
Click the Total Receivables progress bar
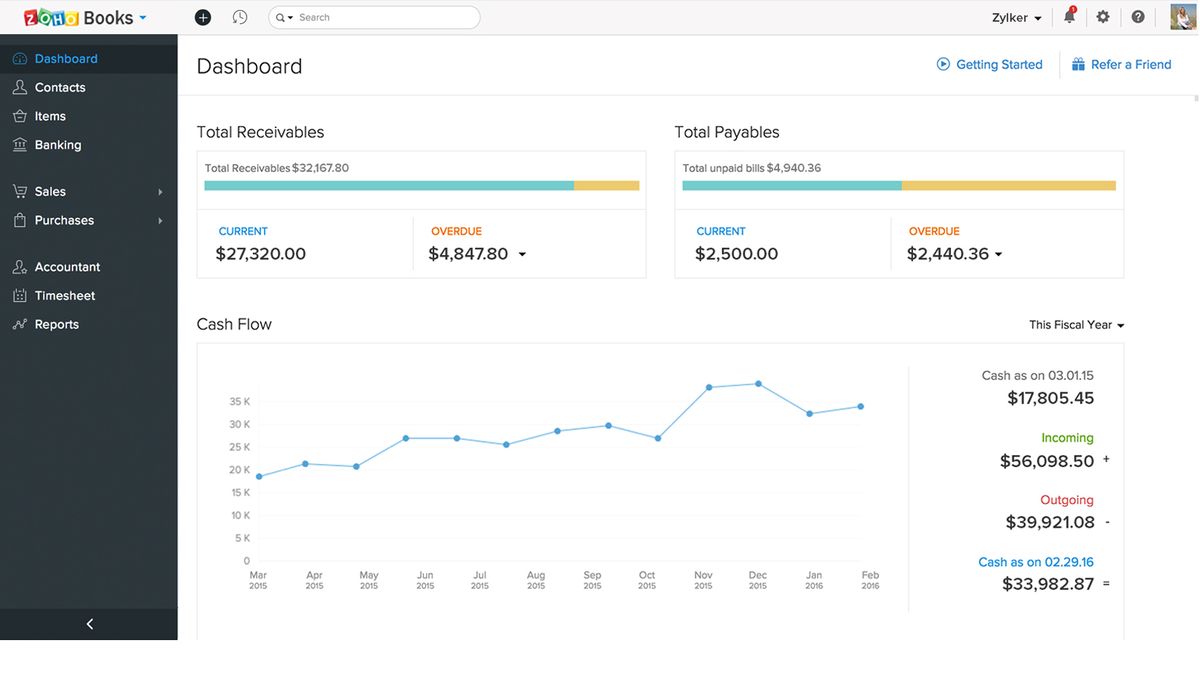pos(420,185)
